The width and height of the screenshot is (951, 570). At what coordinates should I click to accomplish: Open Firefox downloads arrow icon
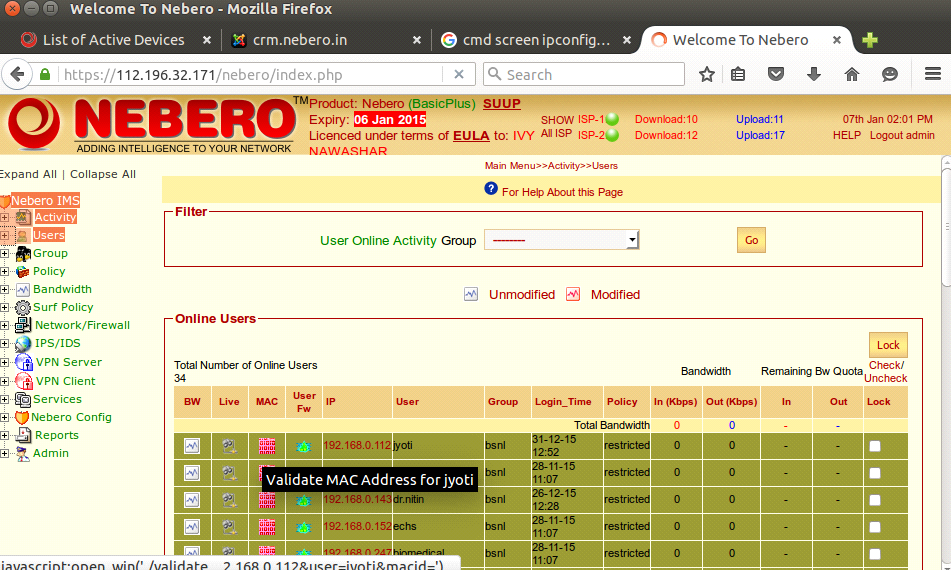coord(814,75)
